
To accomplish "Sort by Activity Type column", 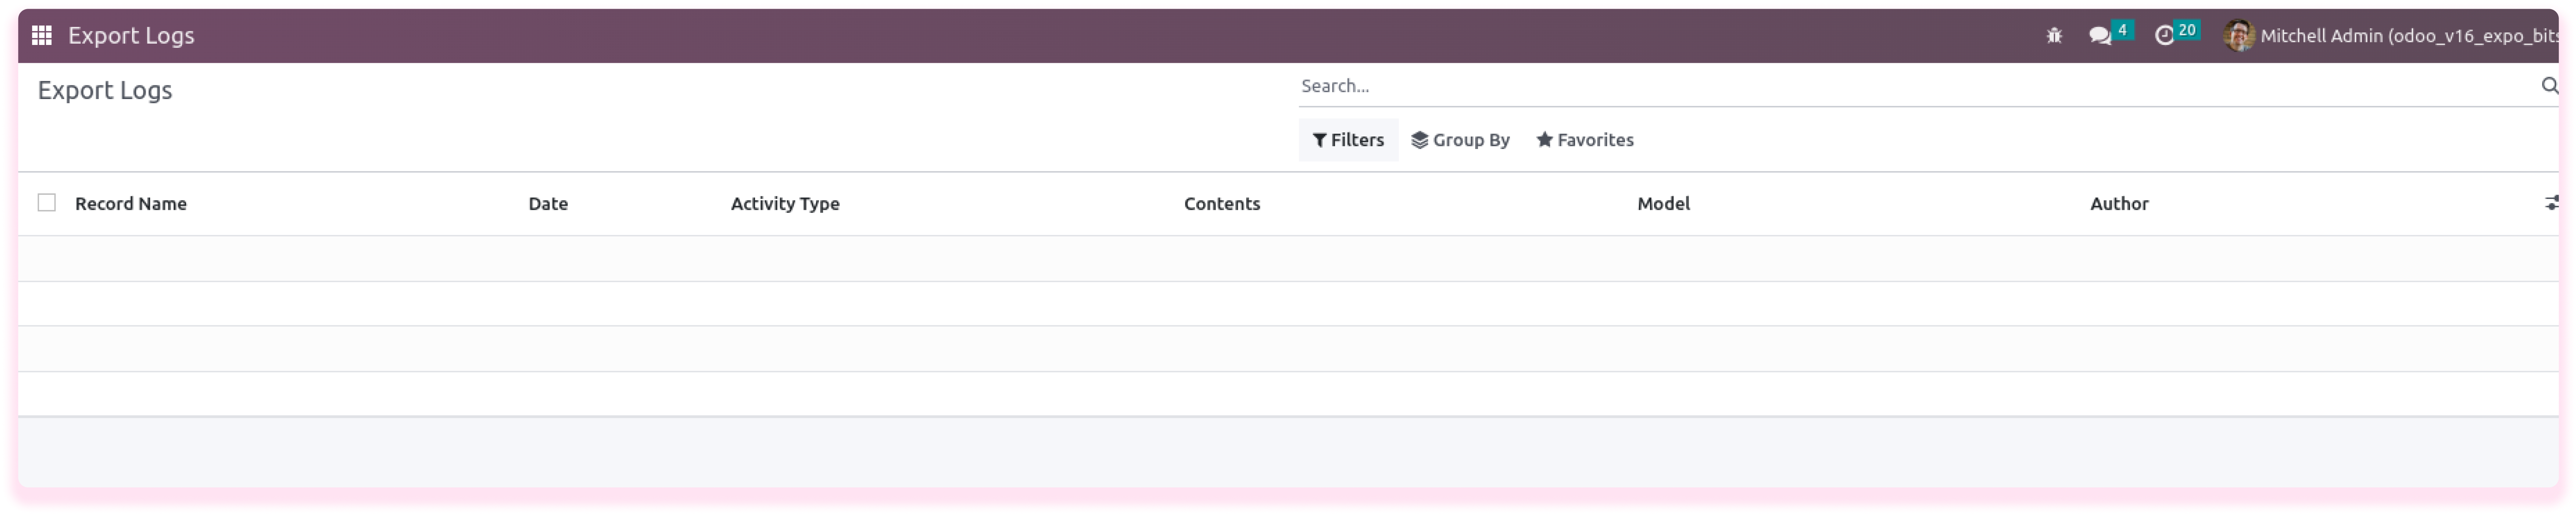I will 785,204.
